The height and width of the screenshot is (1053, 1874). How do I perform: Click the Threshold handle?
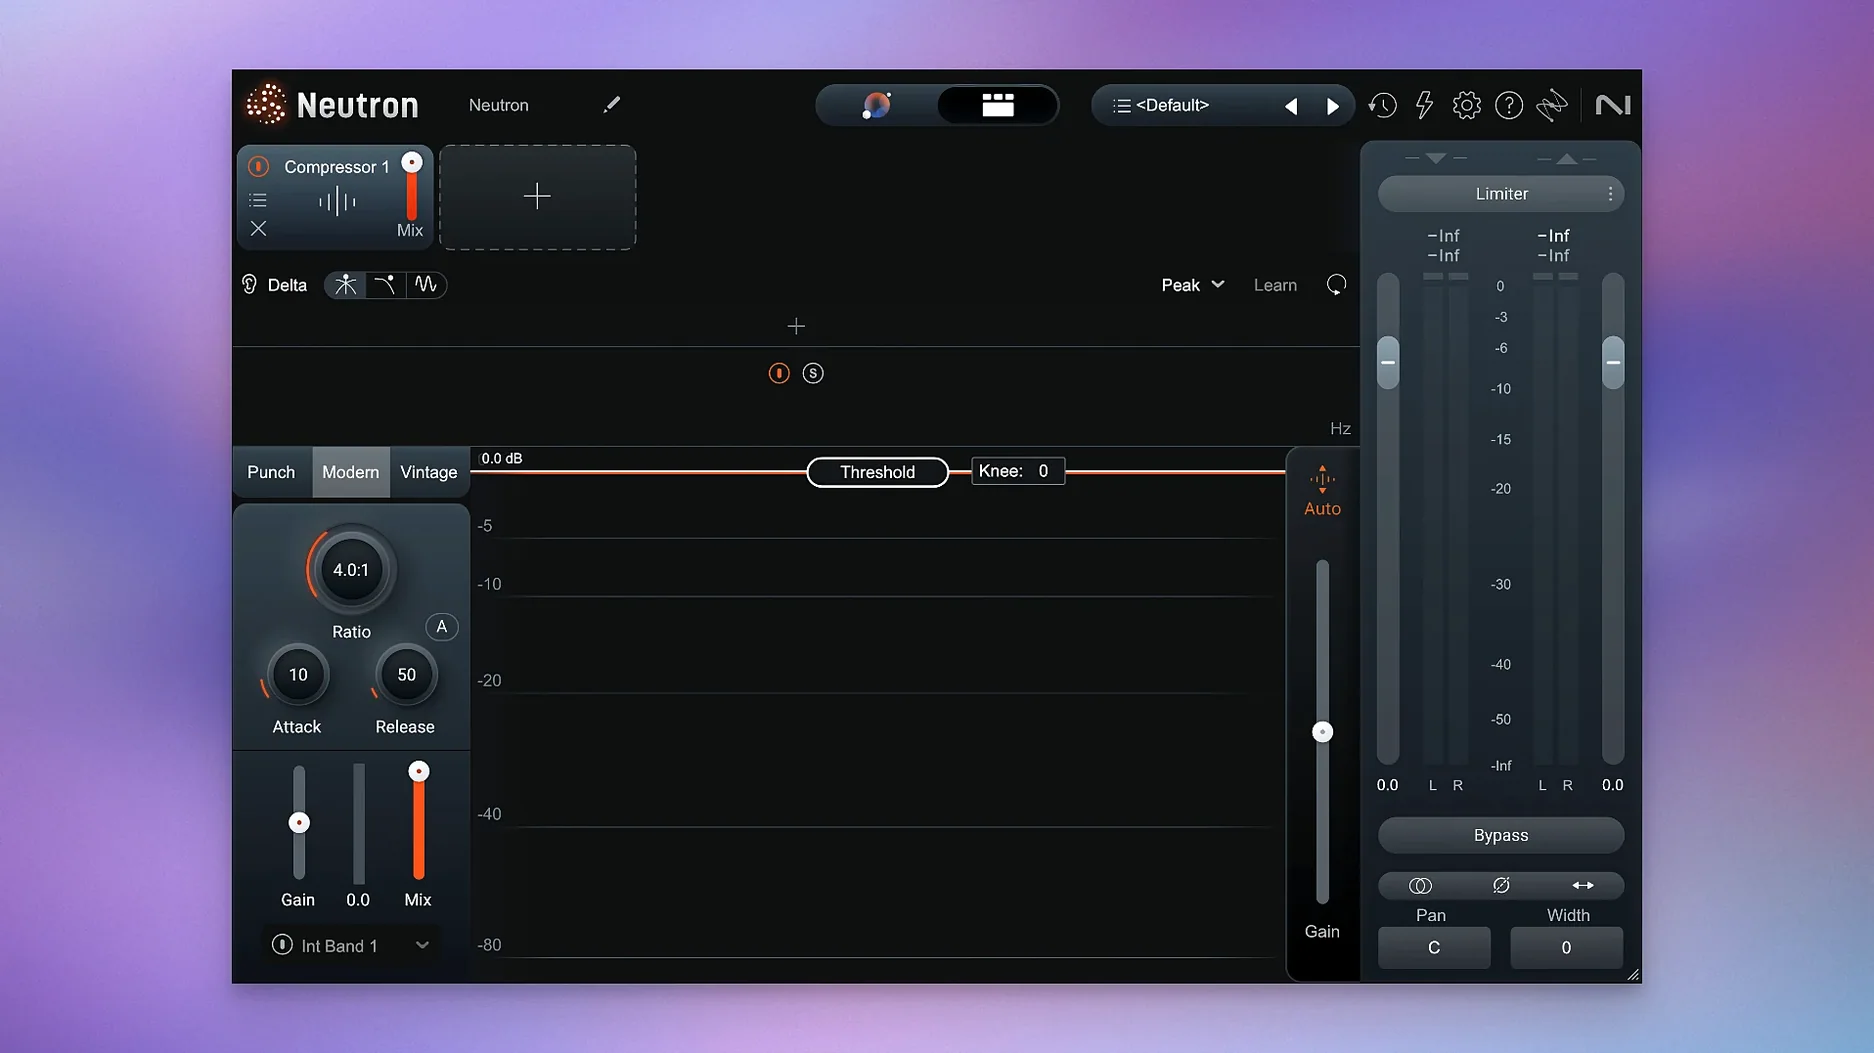[877, 472]
